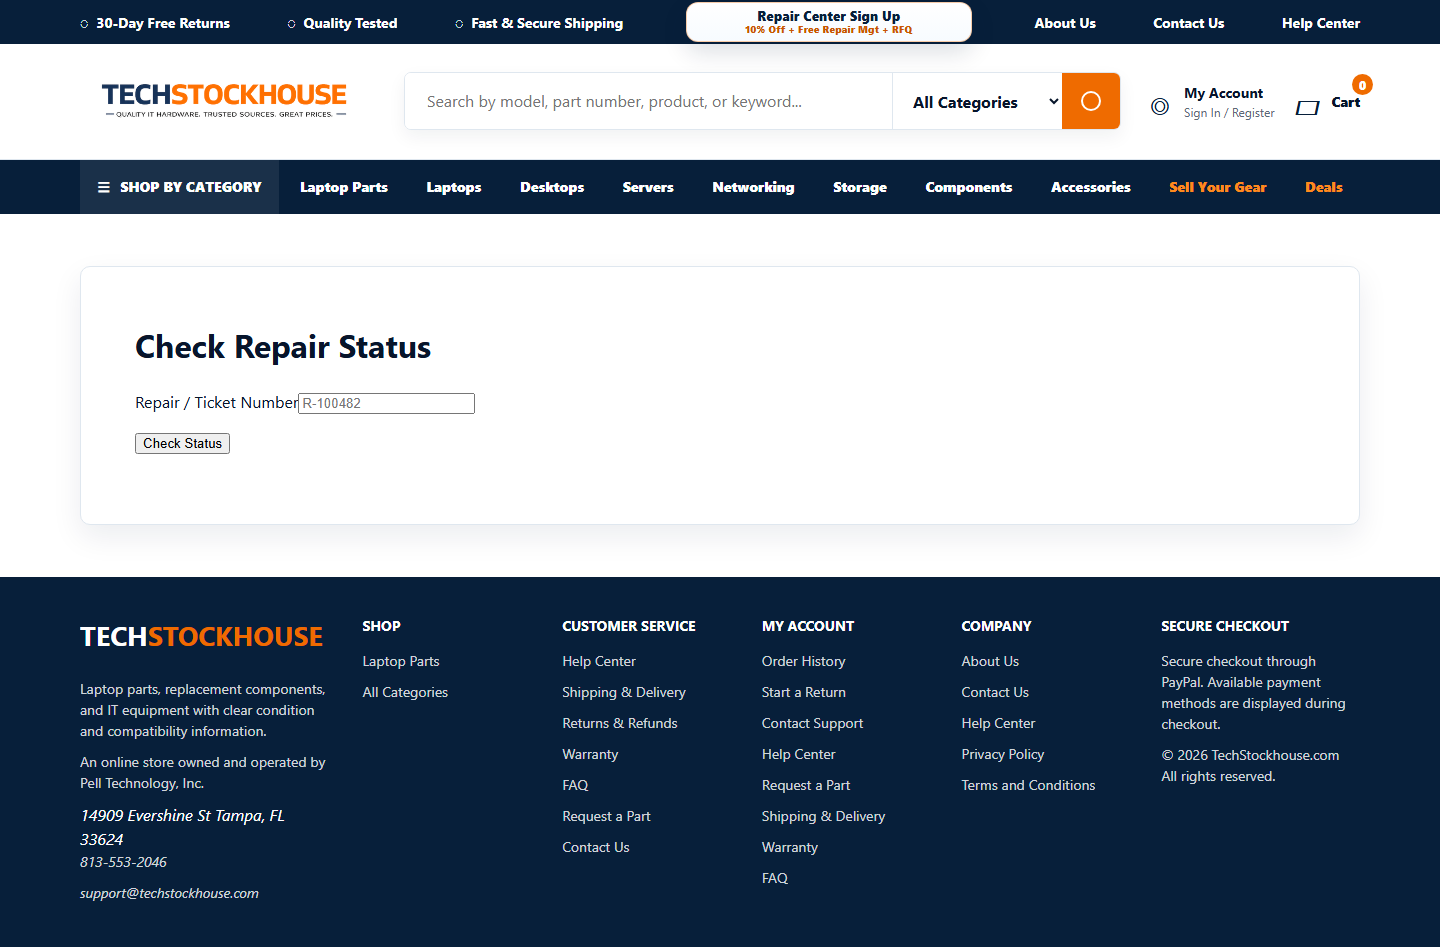Click the support email address
This screenshot has width=1440, height=947.
click(x=169, y=893)
